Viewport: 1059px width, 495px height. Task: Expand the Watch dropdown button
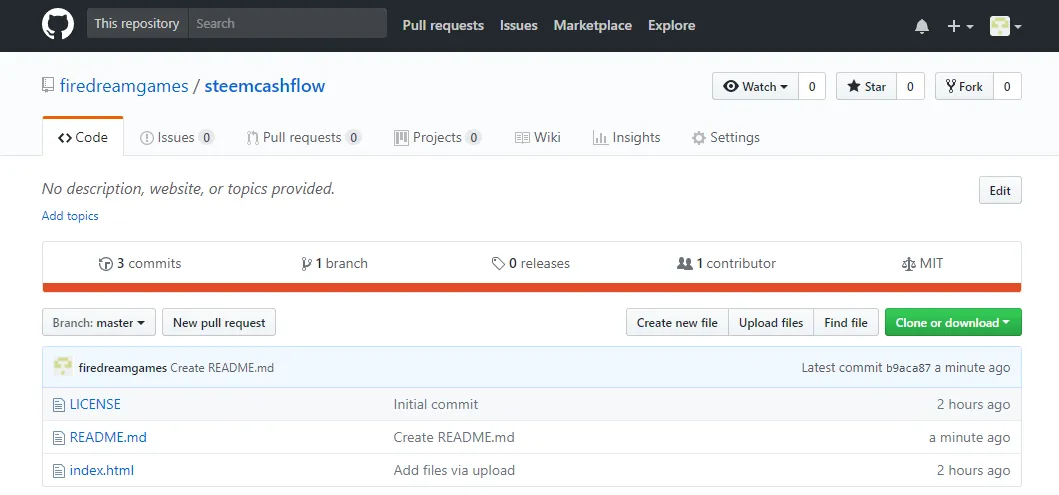tap(755, 86)
